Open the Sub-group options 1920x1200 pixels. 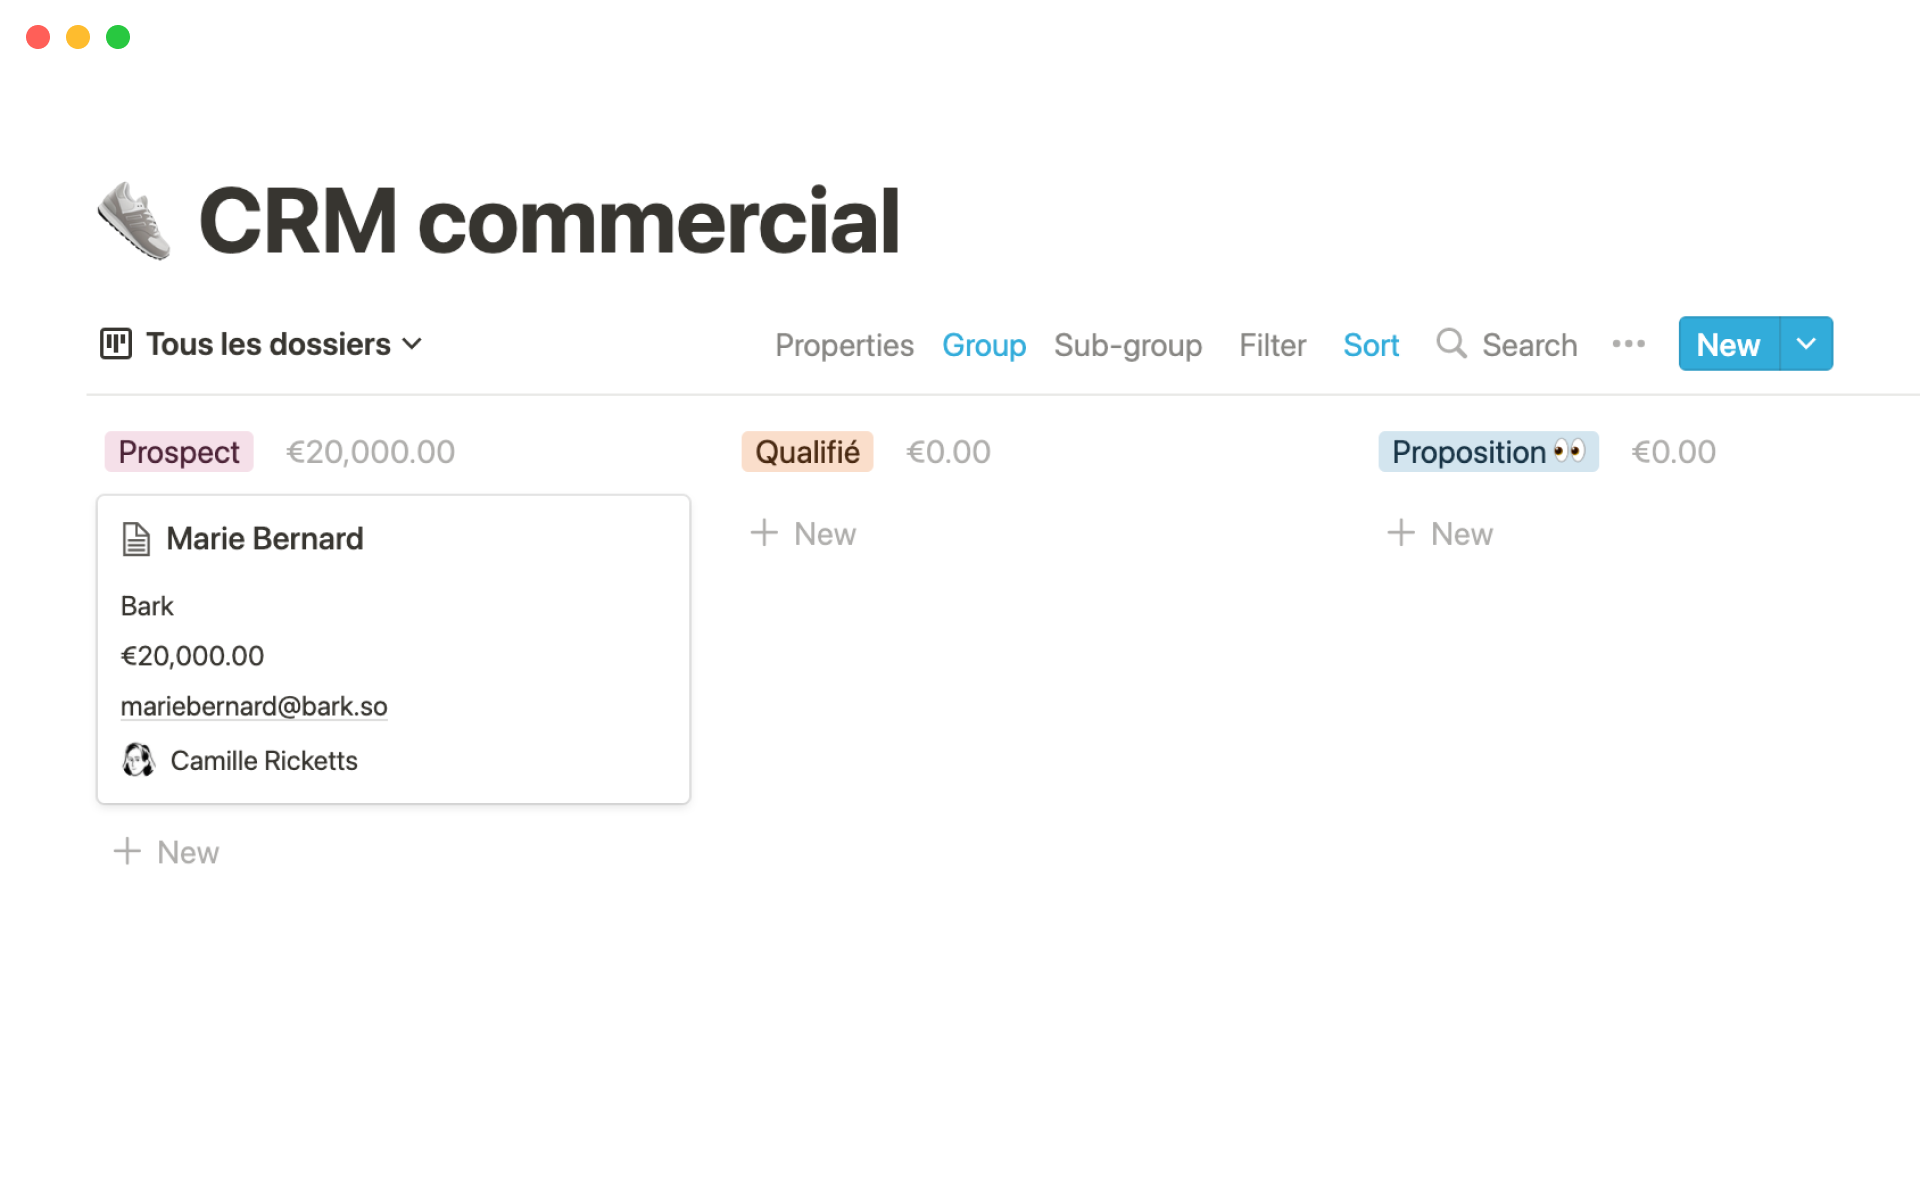(1127, 345)
